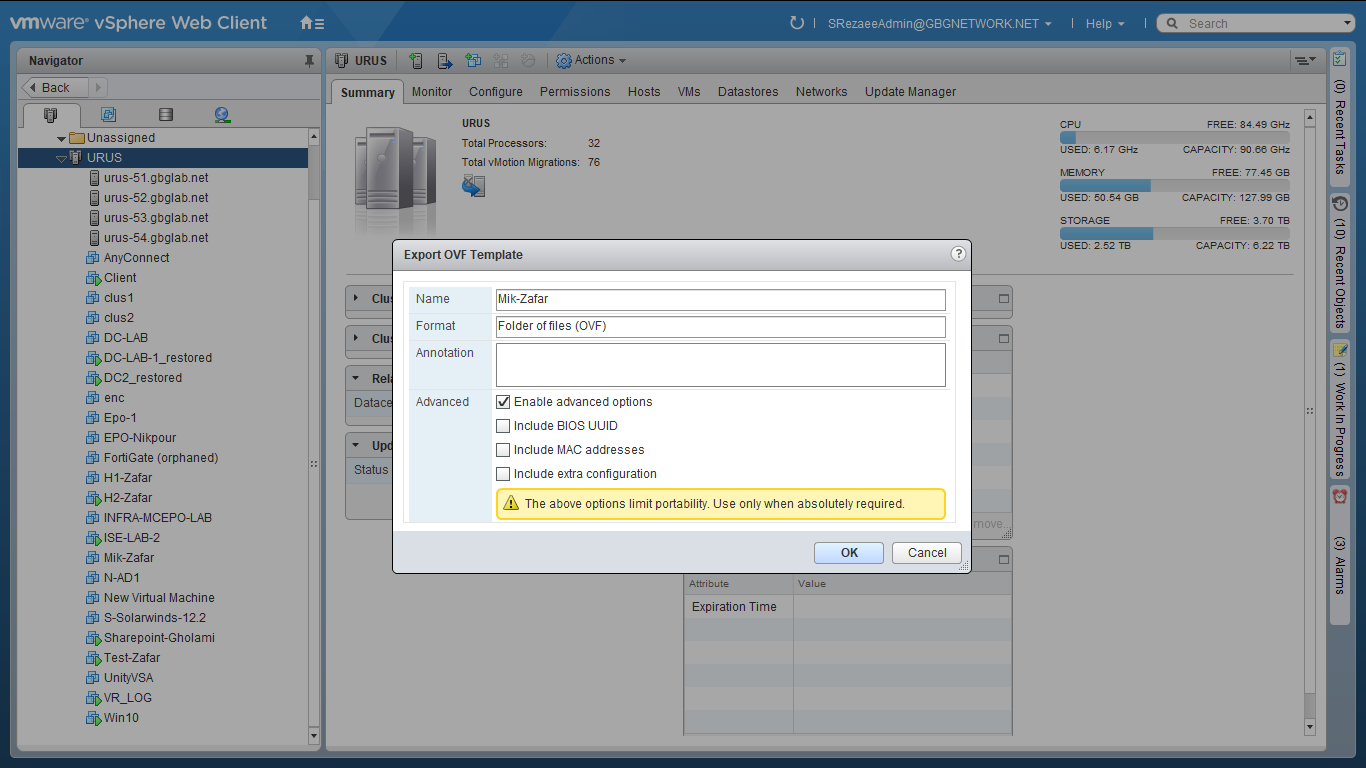1366x768 pixels.
Task: Switch to the Storage view icon in Navigator
Action: [x=166, y=115]
